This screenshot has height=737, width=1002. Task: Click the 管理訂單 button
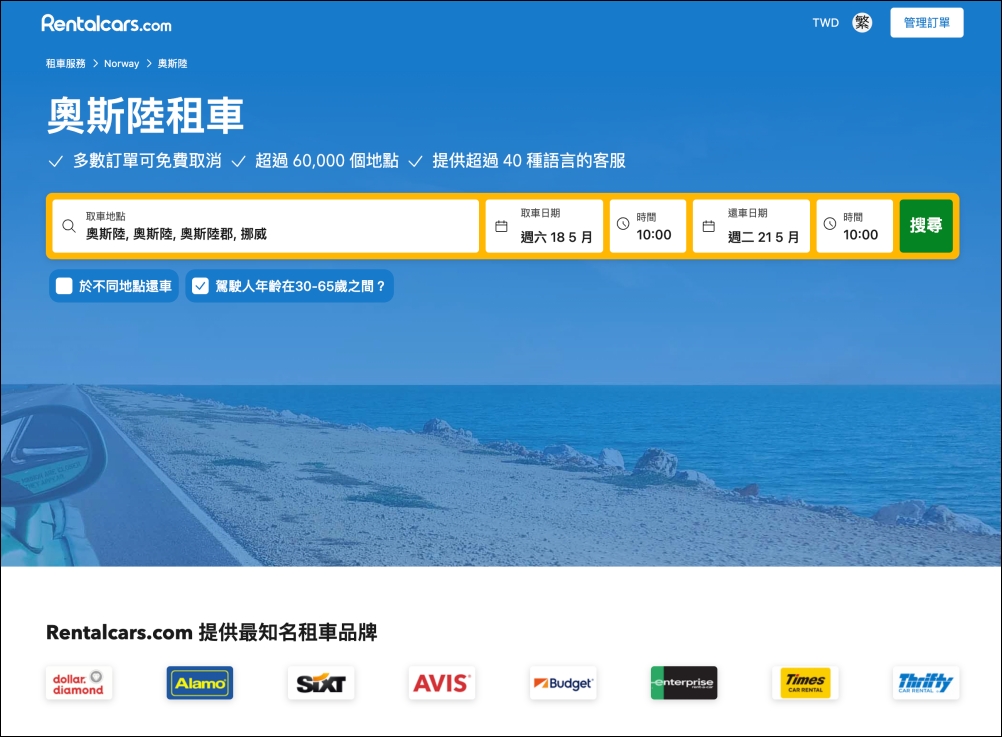[927, 23]
